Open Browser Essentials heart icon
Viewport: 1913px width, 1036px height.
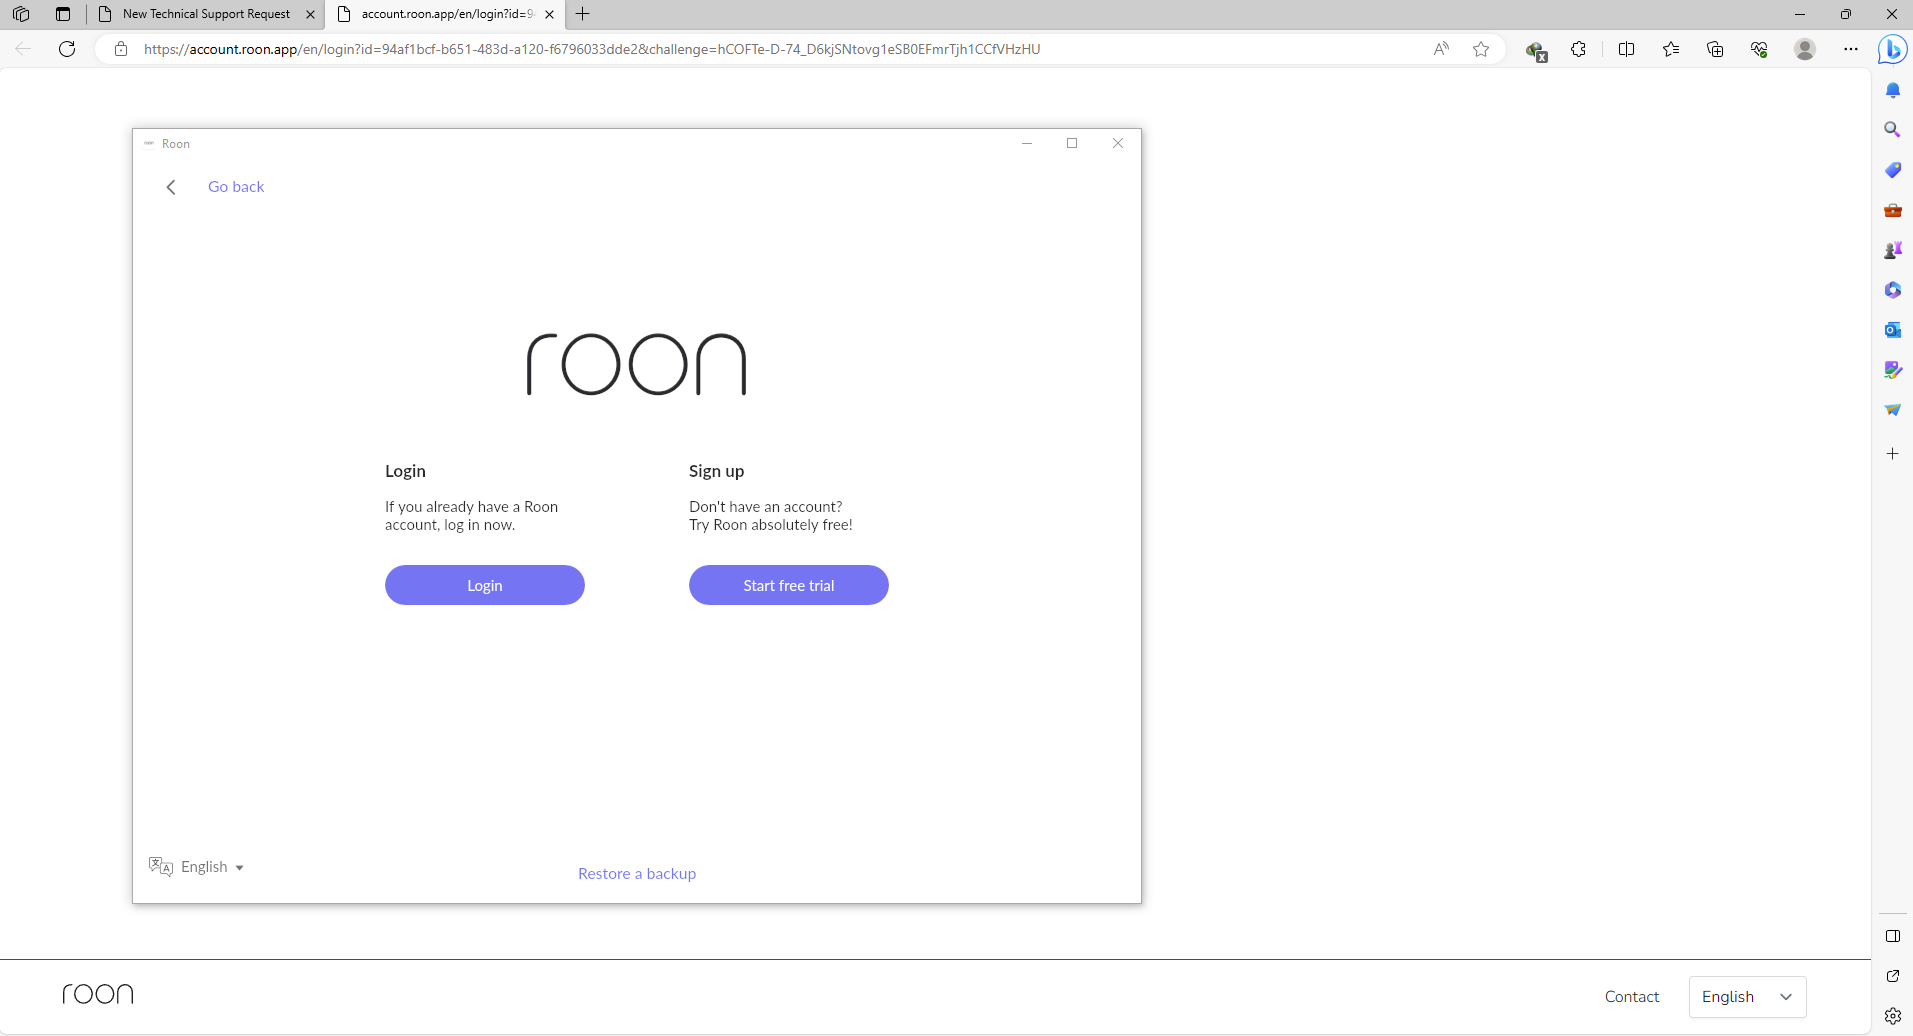pos(1759,49)
